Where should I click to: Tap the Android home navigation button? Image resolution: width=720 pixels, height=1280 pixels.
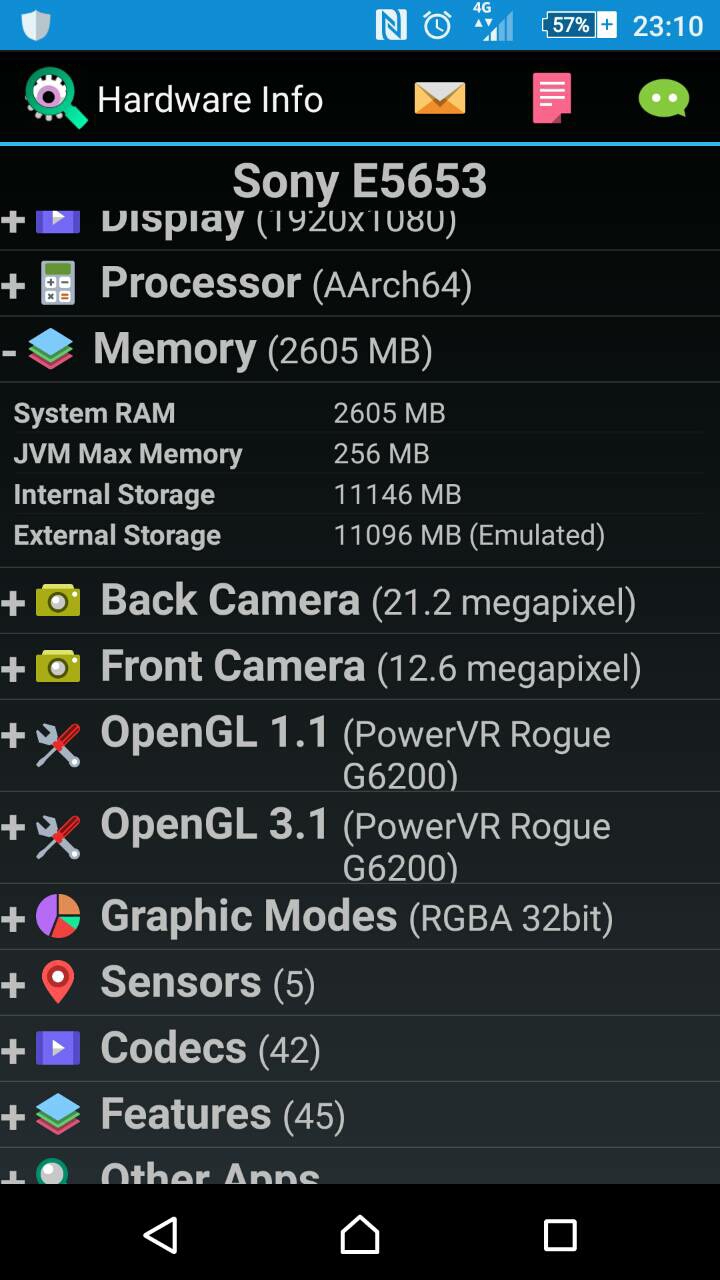coord(360,1235)
